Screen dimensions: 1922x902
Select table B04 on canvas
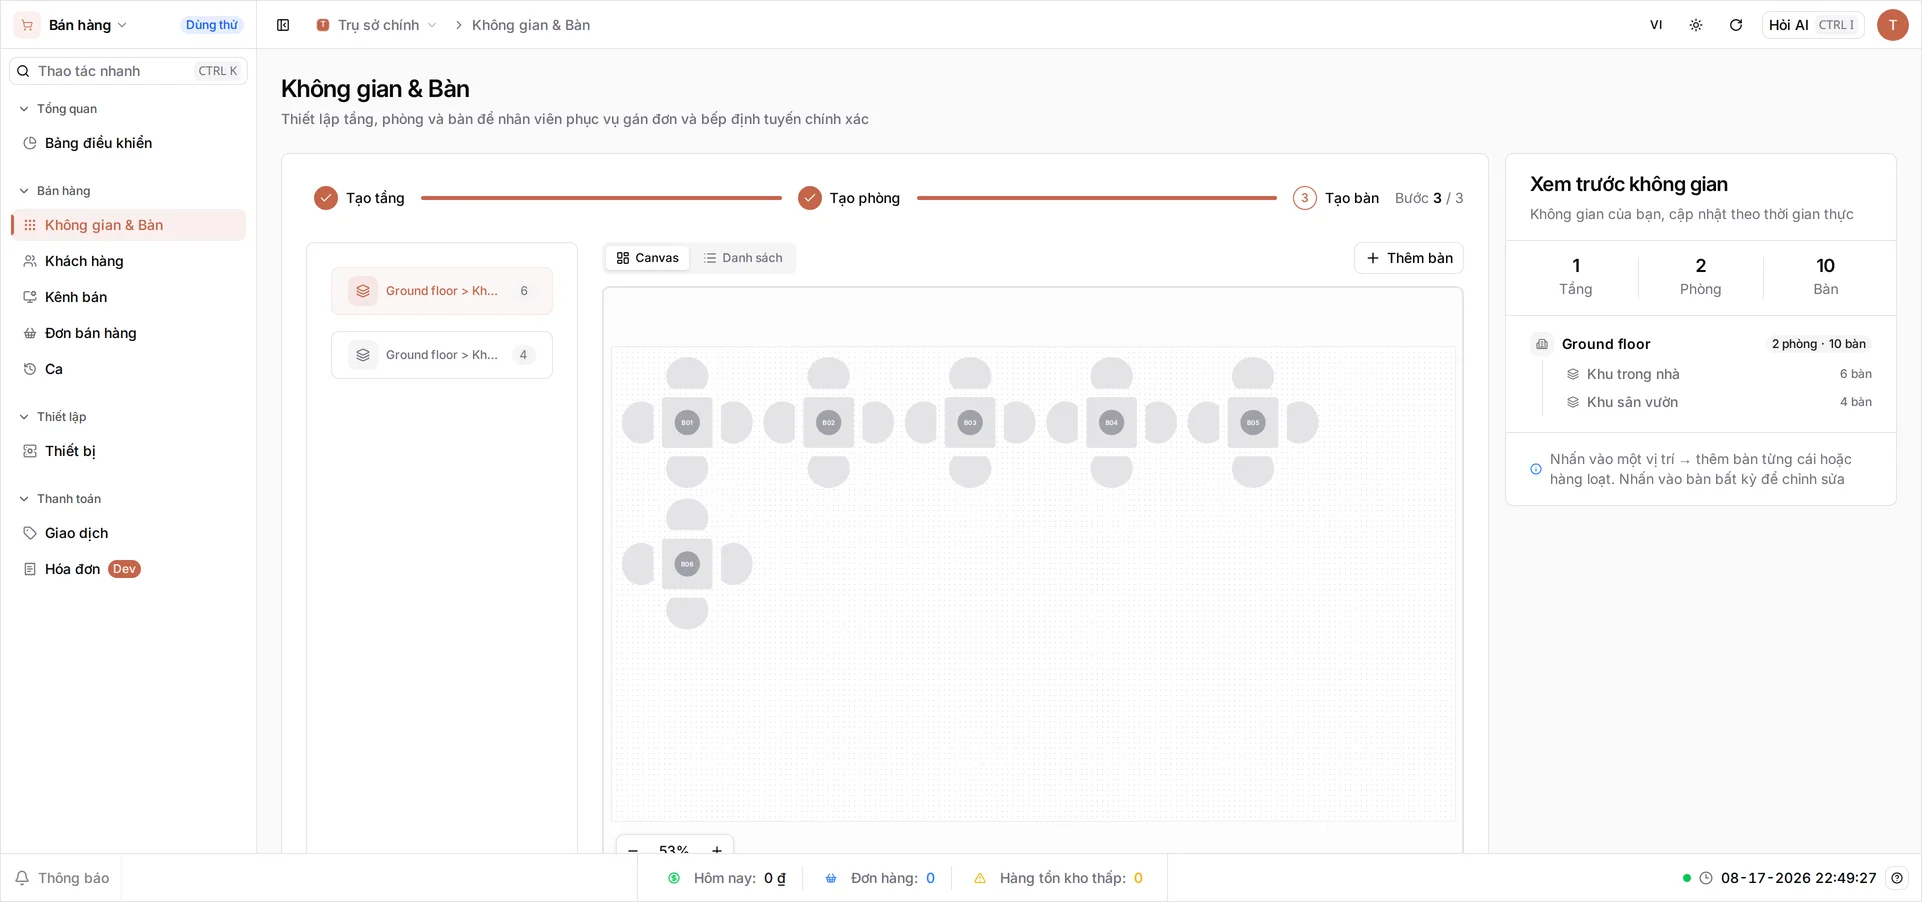1111,422
